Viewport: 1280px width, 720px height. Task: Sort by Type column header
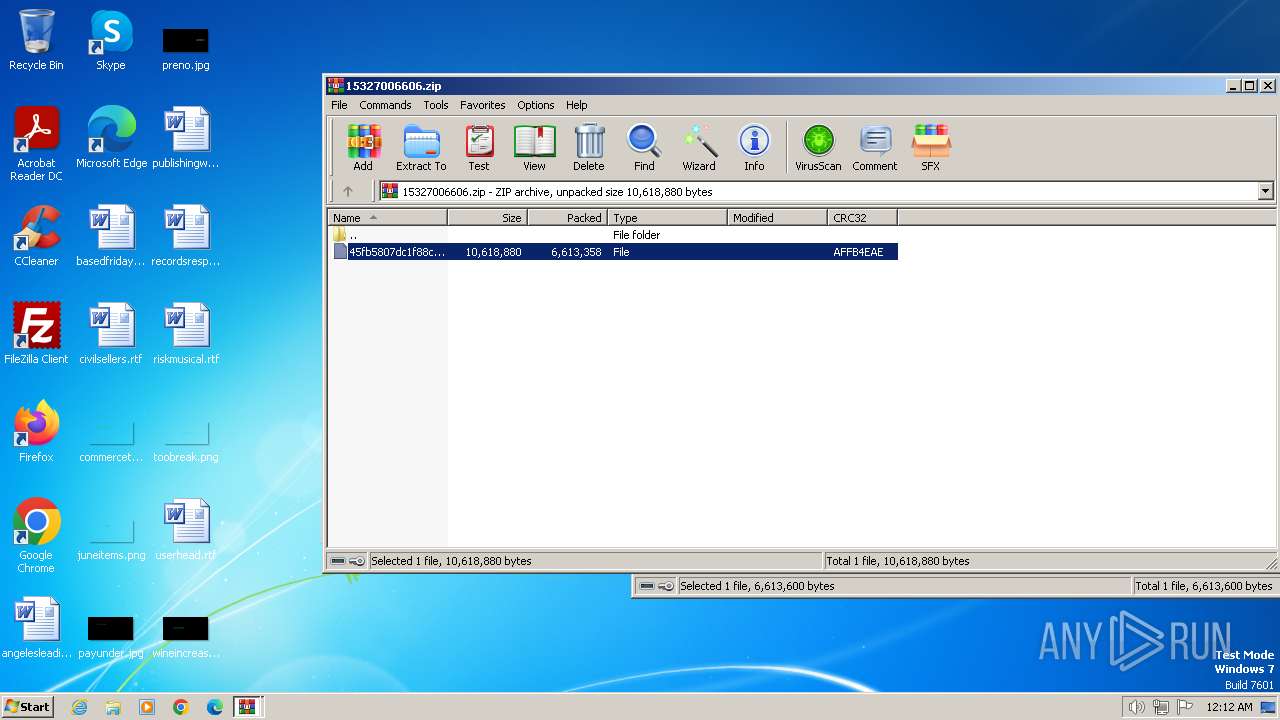667,217
